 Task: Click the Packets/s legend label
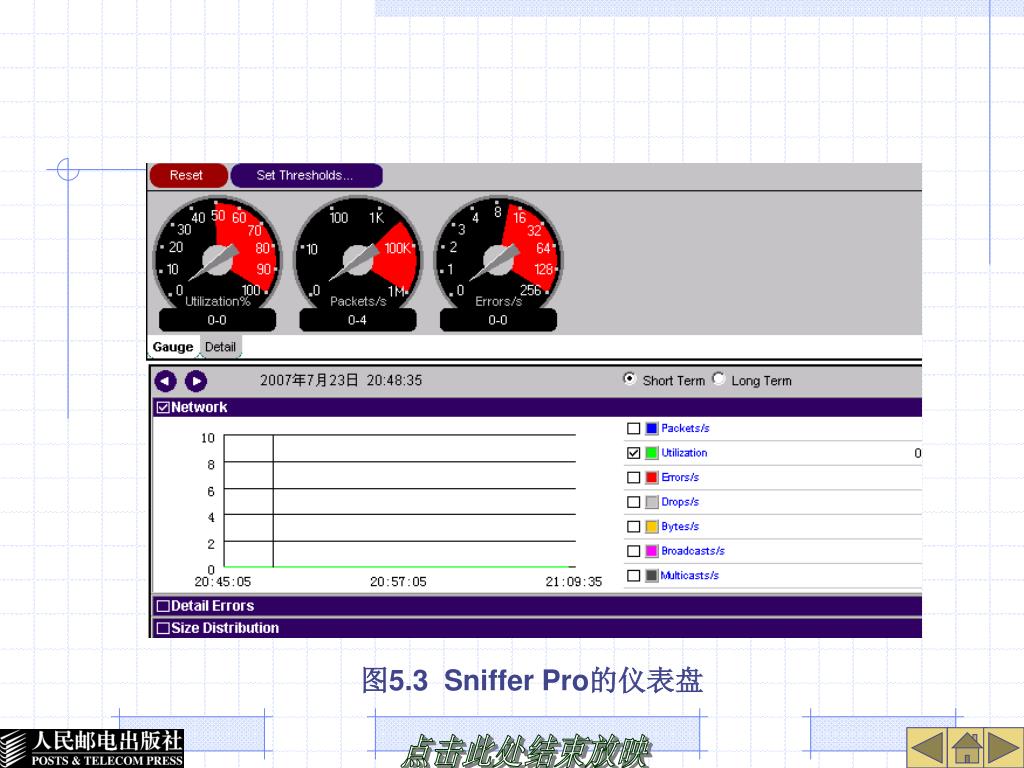click(685, 428)
